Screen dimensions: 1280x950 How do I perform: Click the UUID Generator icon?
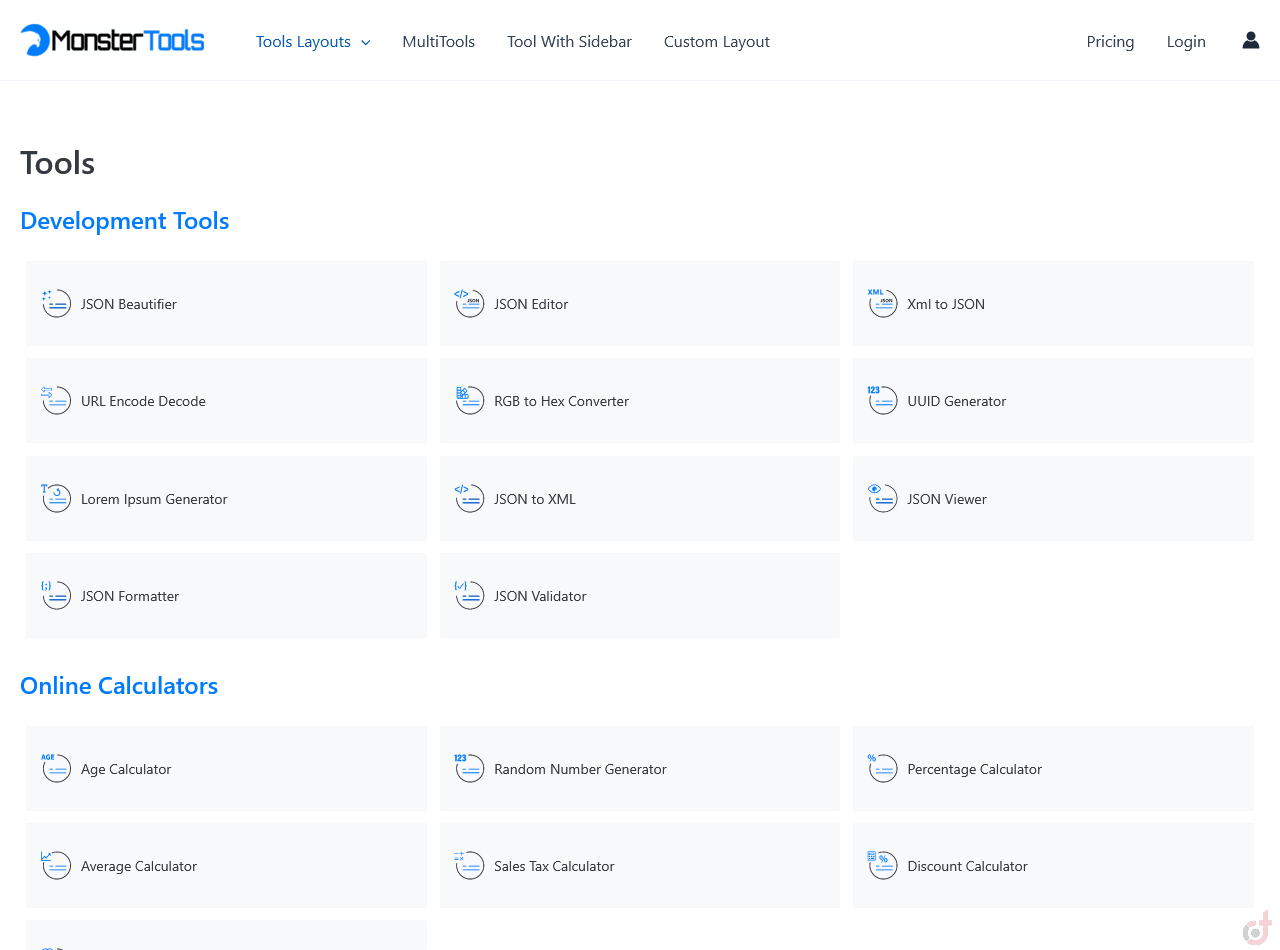tap(882, 401)
